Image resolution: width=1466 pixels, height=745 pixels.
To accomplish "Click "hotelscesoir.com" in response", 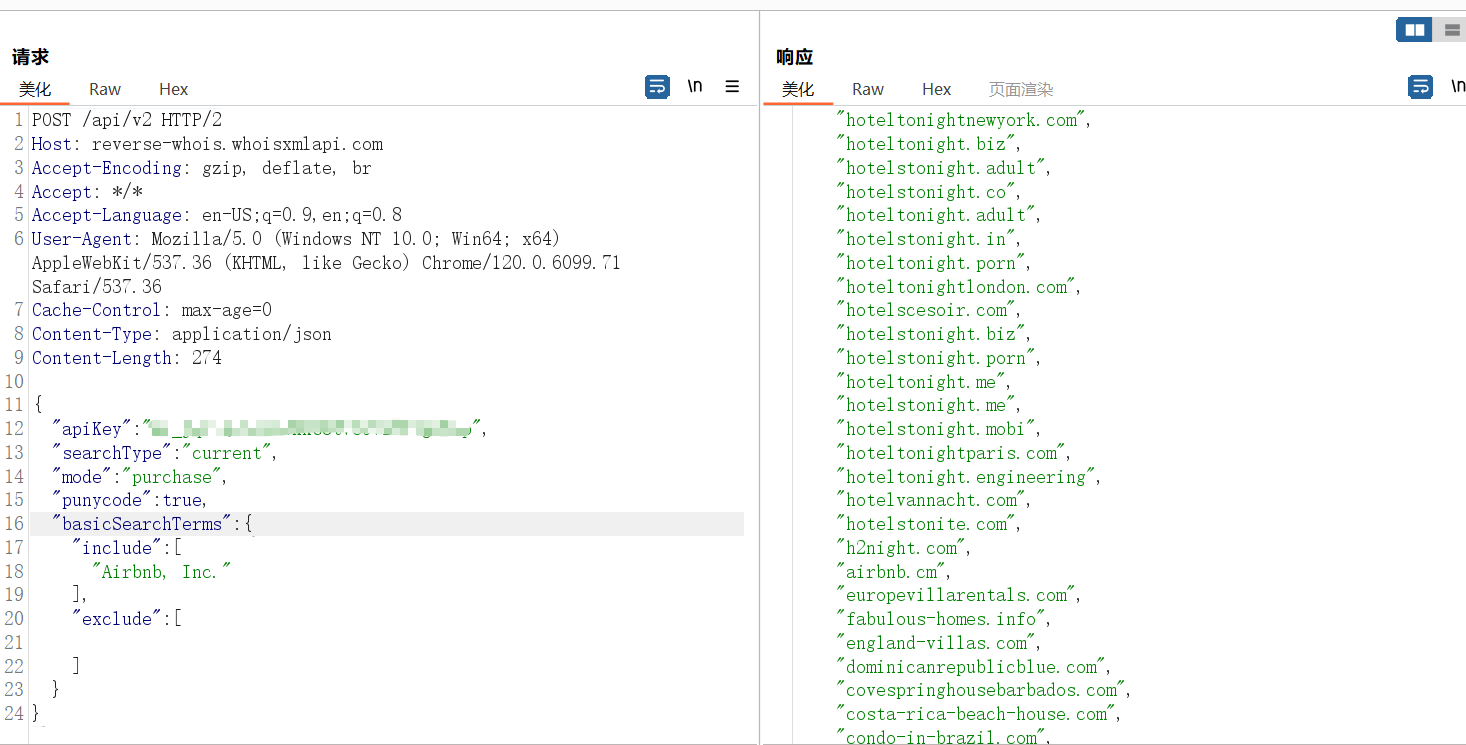I will (927, 310).
